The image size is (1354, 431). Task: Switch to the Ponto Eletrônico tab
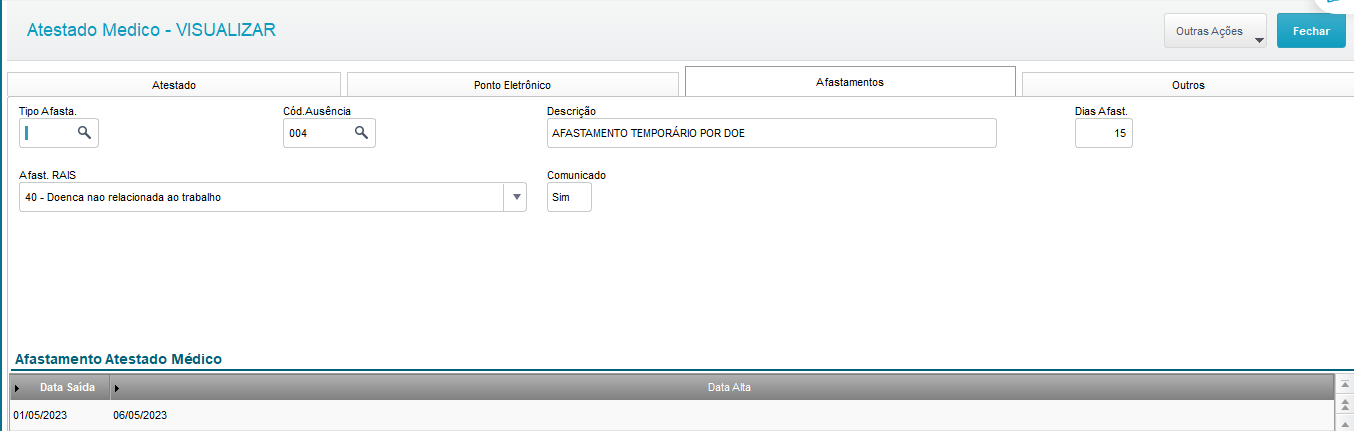pyautogui.click(x=512, y=85)
